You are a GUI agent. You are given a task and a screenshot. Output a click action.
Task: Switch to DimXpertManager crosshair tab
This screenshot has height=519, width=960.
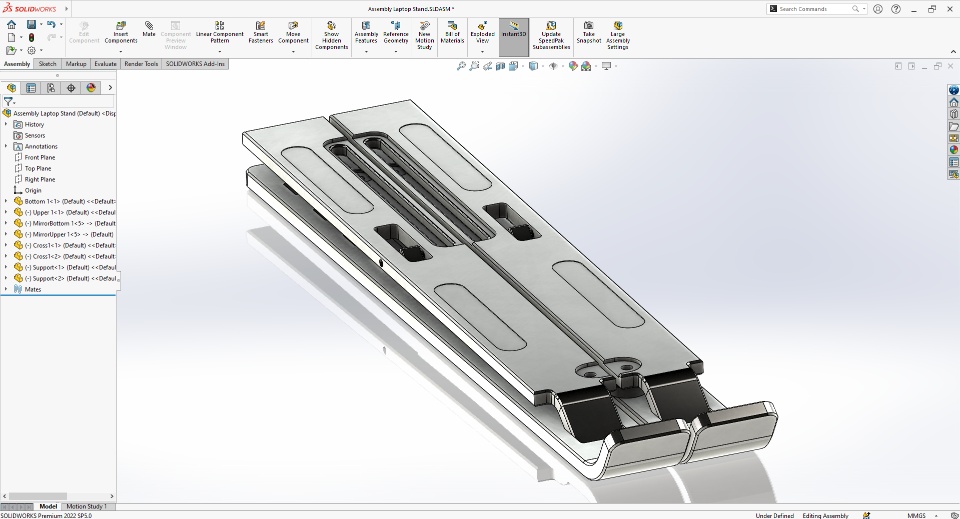(x=71, y=88)
